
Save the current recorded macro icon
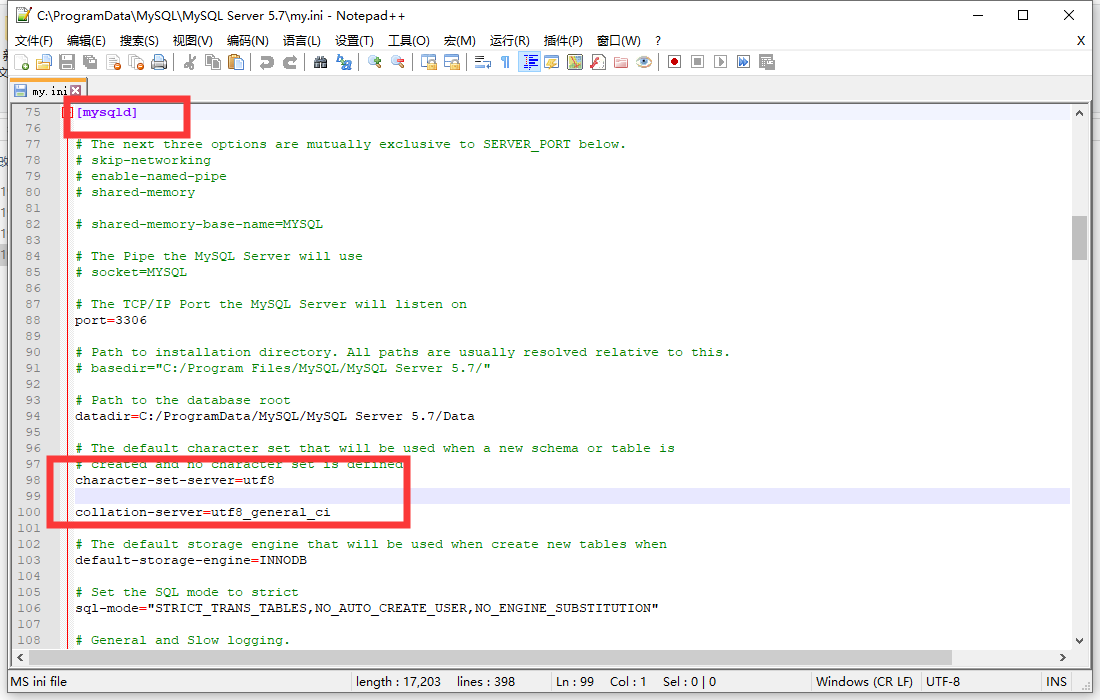coord(767,62)
